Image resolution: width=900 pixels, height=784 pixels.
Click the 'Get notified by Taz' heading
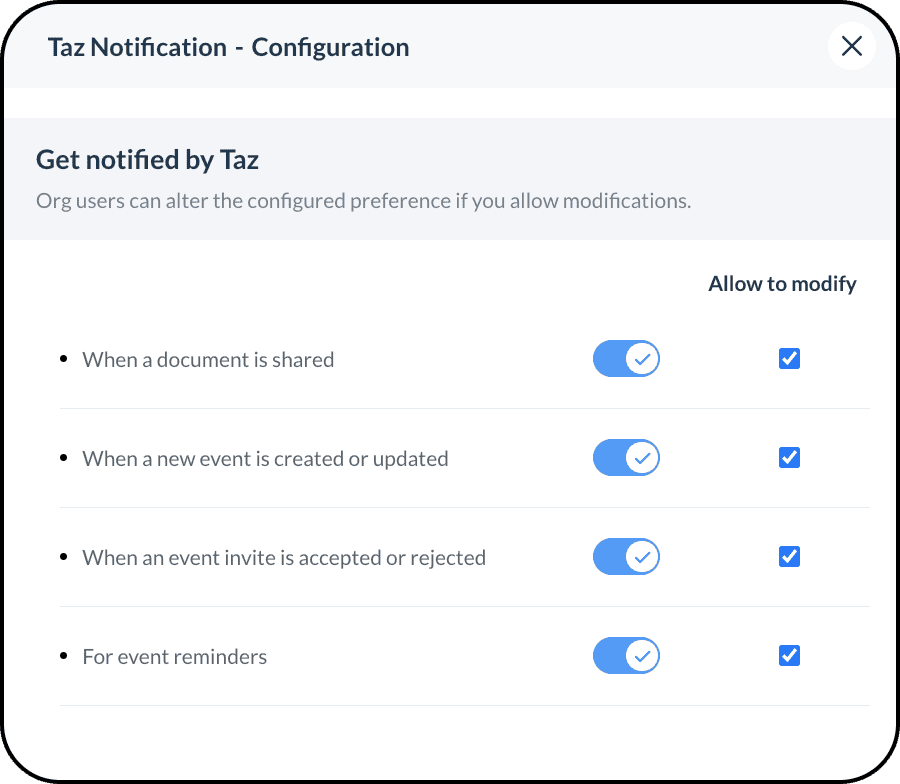coord(148,159)
